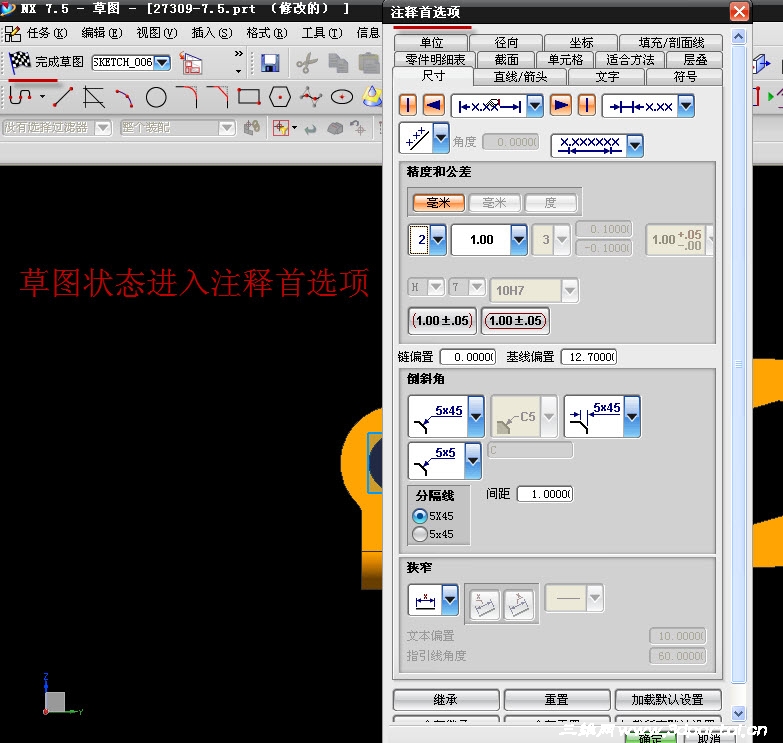Click the scissors Cut icon
Screen dimensions: 783x743
[307, 63]
